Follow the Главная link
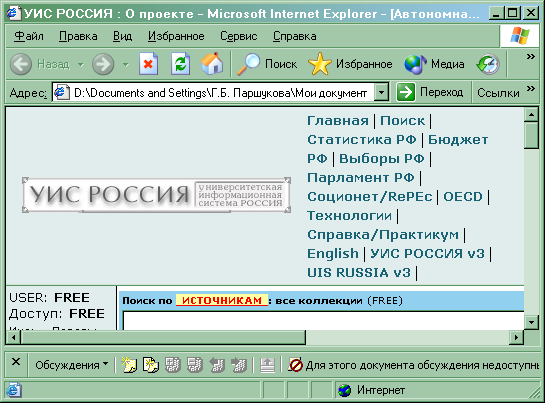The image size is (545, 403). (x=337, y=121)
